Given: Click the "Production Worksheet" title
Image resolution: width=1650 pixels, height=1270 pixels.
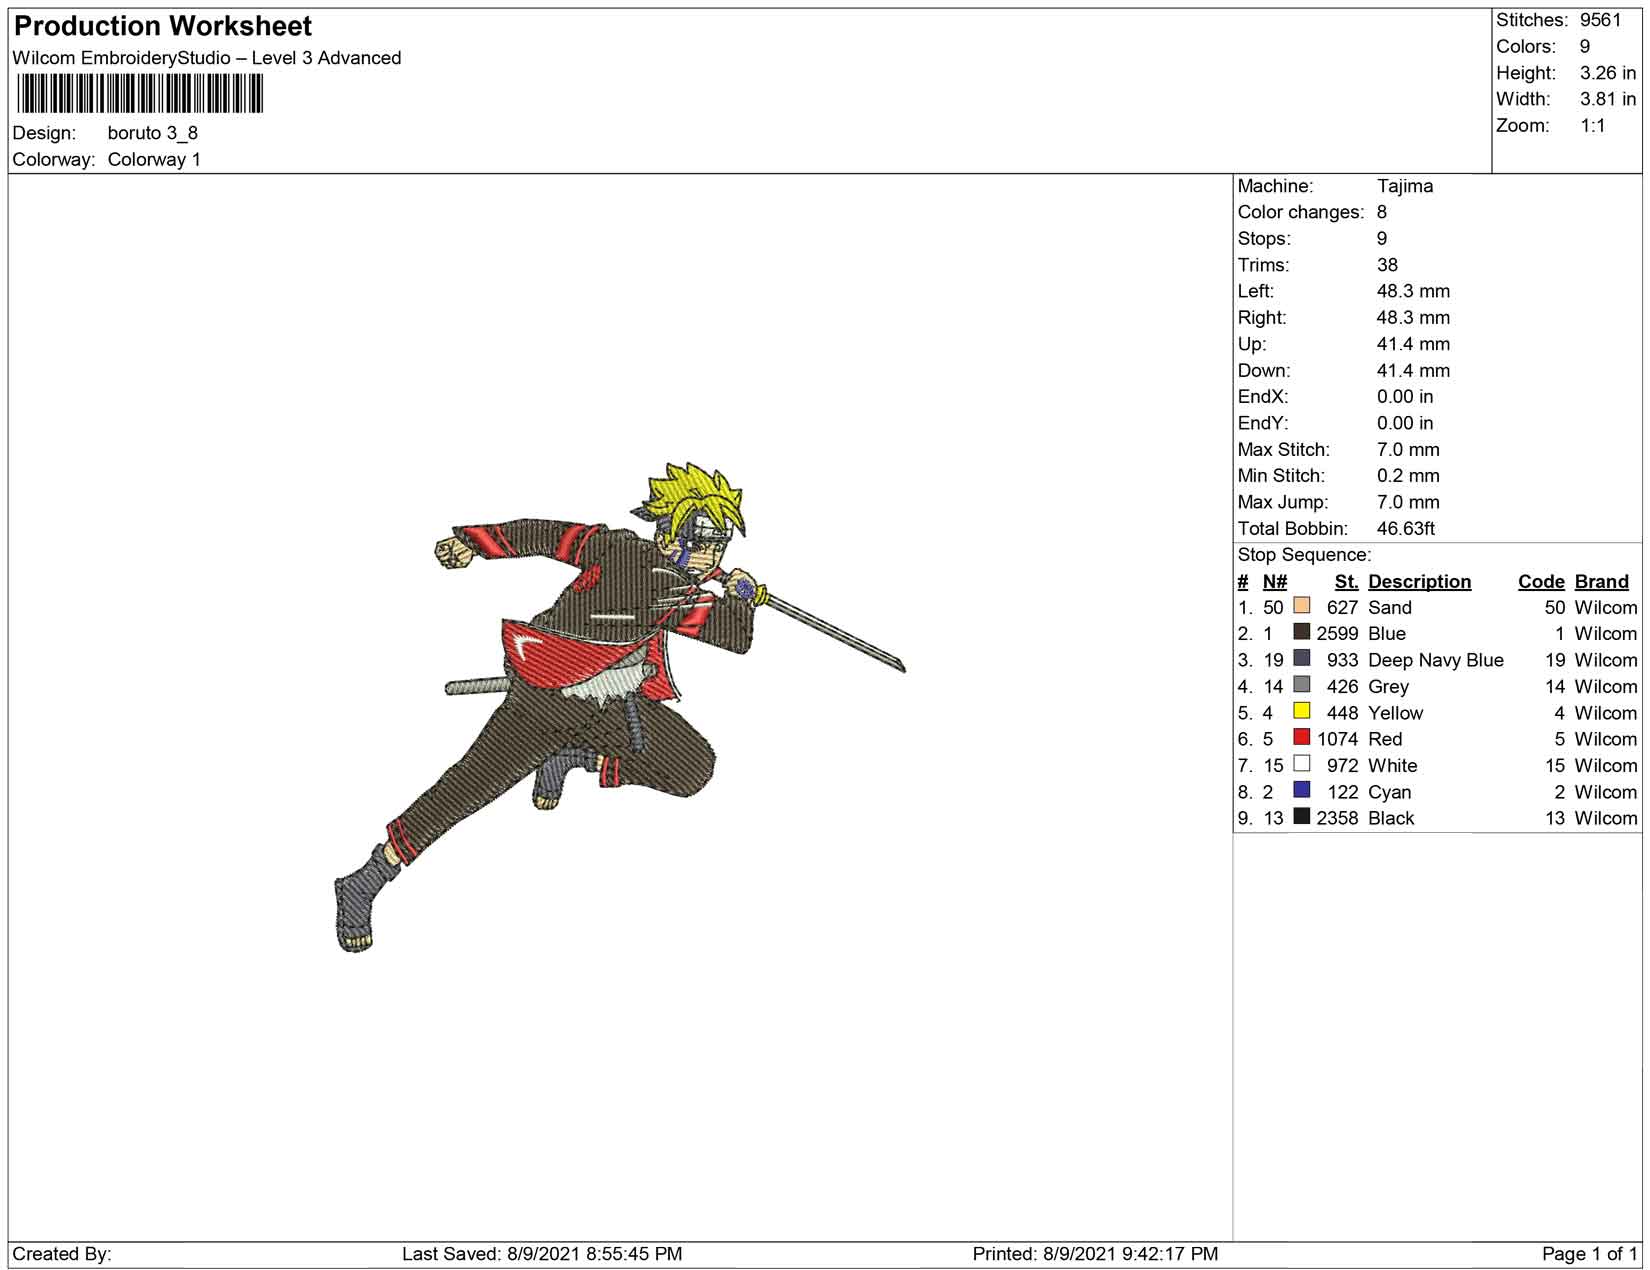Looking at the screenshot, I should click(163, 26).
